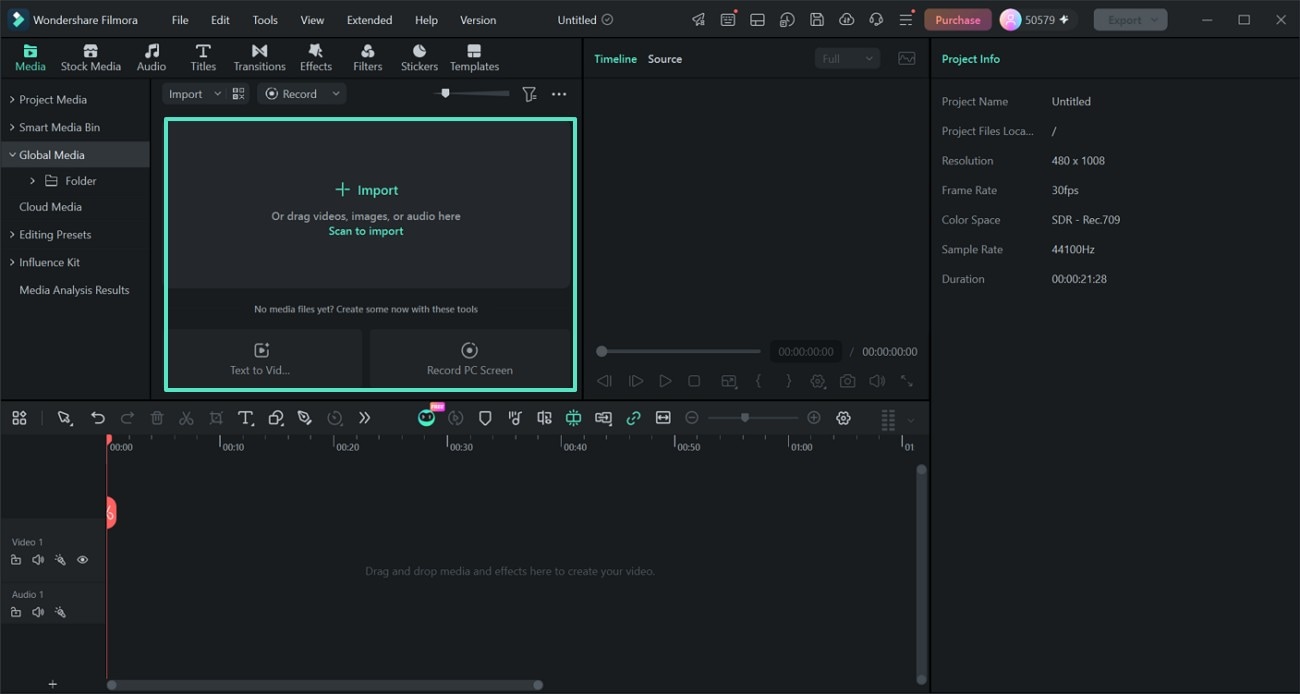Go to the Stickers tab
Viewport: 1300px width, 694px height.
pyautogui.click(x=419, y=58)
